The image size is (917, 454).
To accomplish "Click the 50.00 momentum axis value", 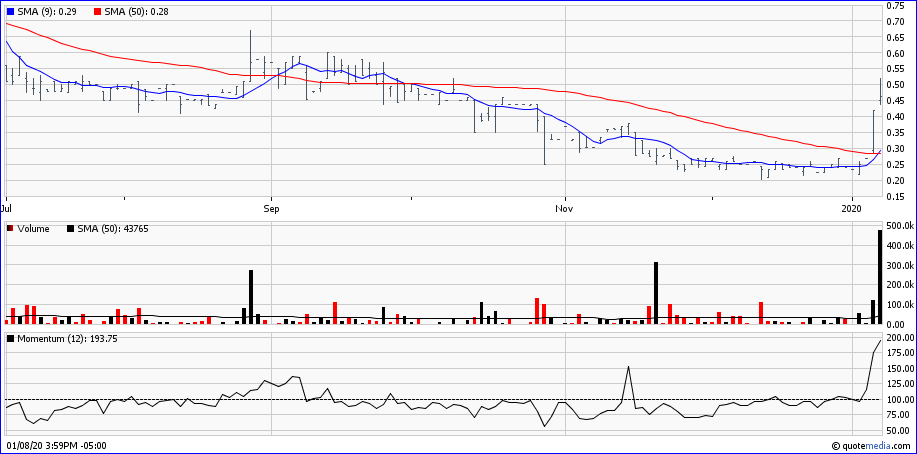I will coord(897,431).
